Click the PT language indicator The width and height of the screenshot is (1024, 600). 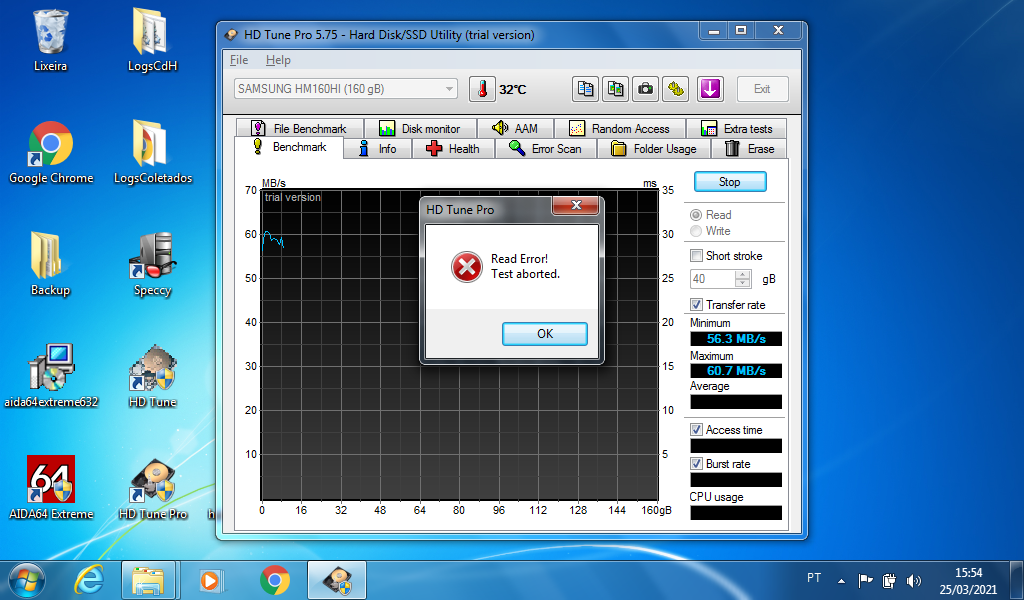pyautogui.click(x=814, y=578)
